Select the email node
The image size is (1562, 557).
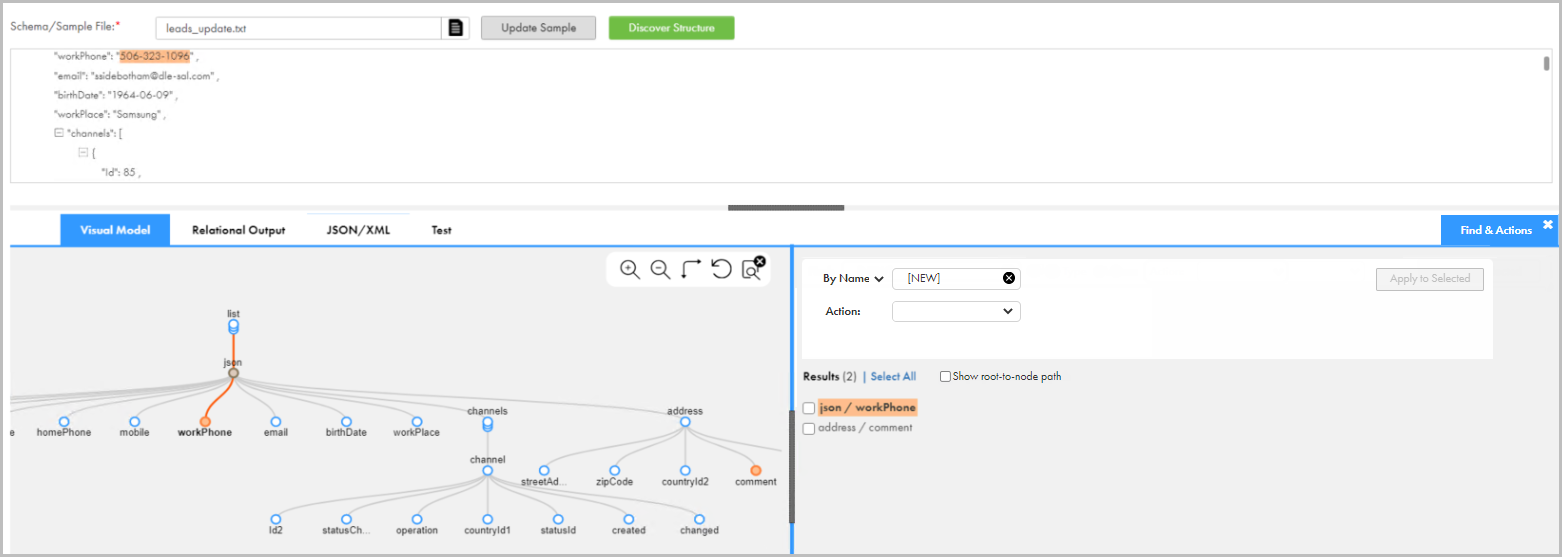tap(276, 422)
